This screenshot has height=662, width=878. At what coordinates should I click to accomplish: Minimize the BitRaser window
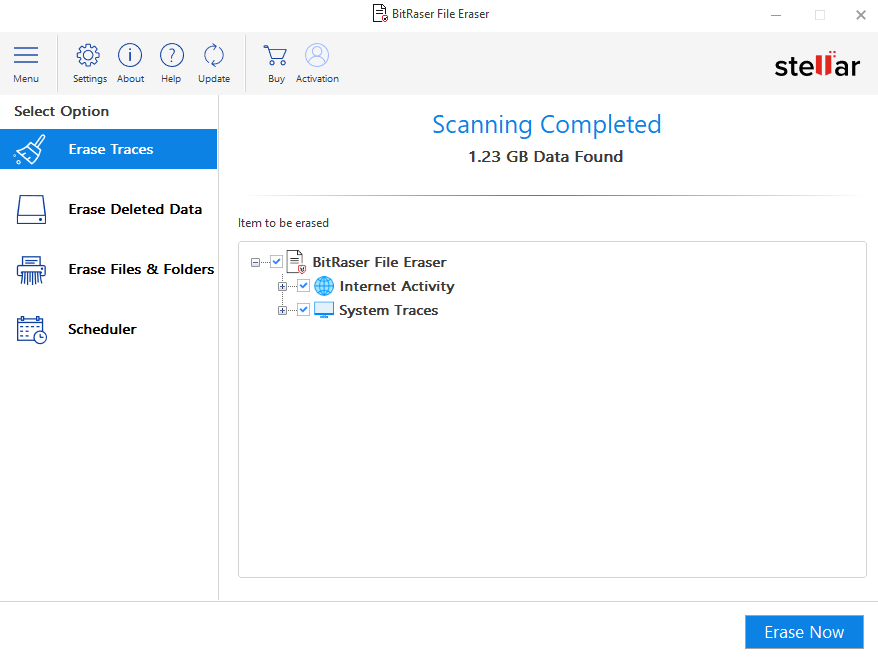[776, 15]
